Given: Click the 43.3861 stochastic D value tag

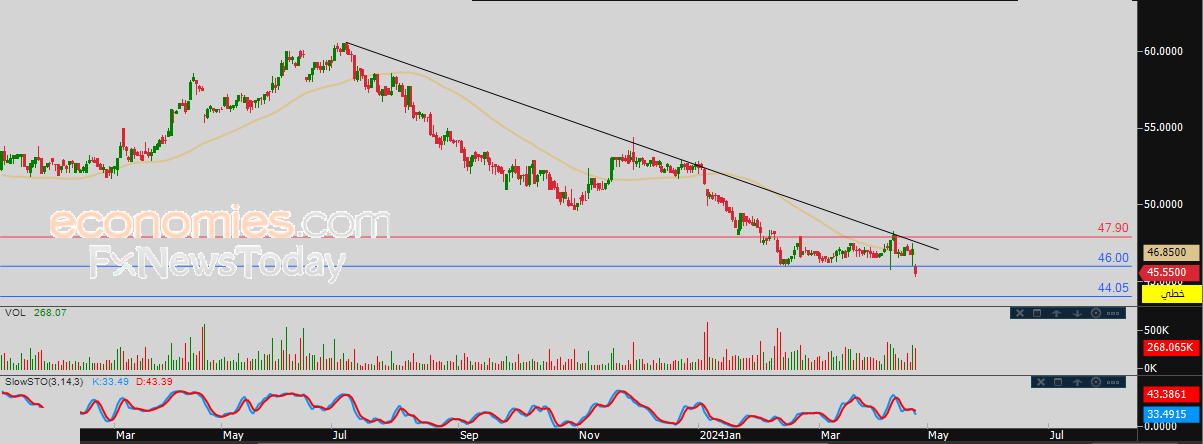Looking at the screenshot, I should click(x=1171, y=396).
